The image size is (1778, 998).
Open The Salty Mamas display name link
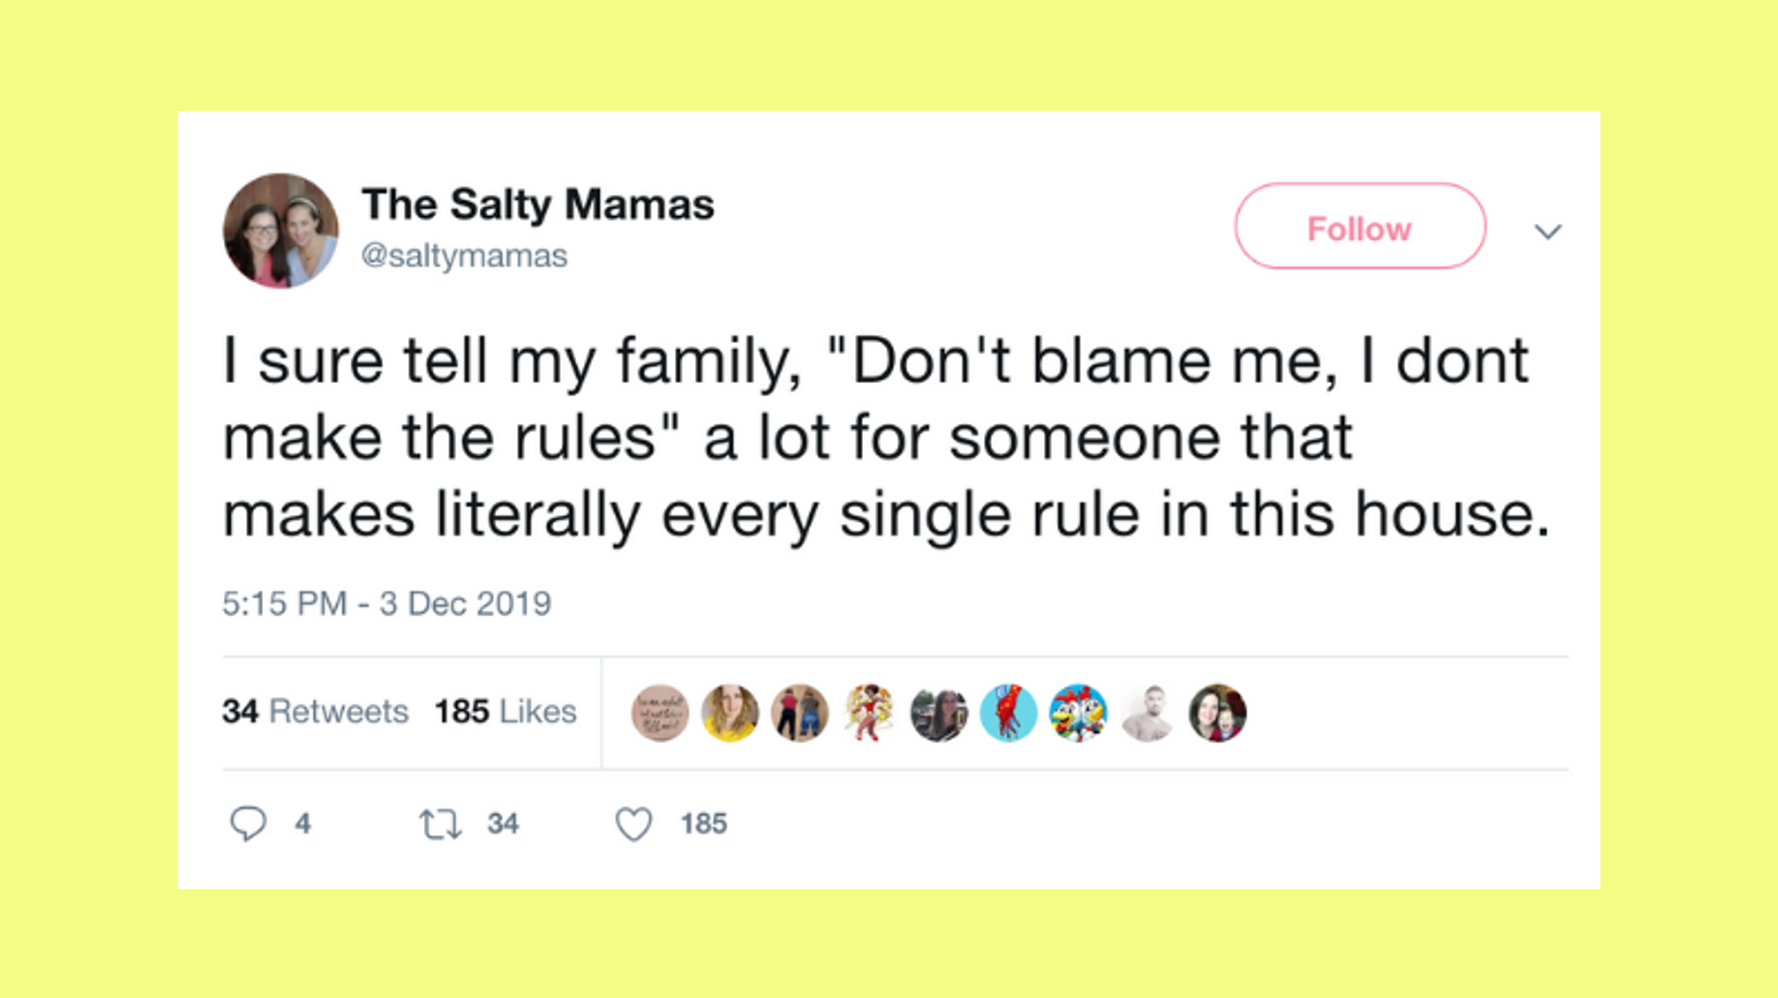coord(538,204)
